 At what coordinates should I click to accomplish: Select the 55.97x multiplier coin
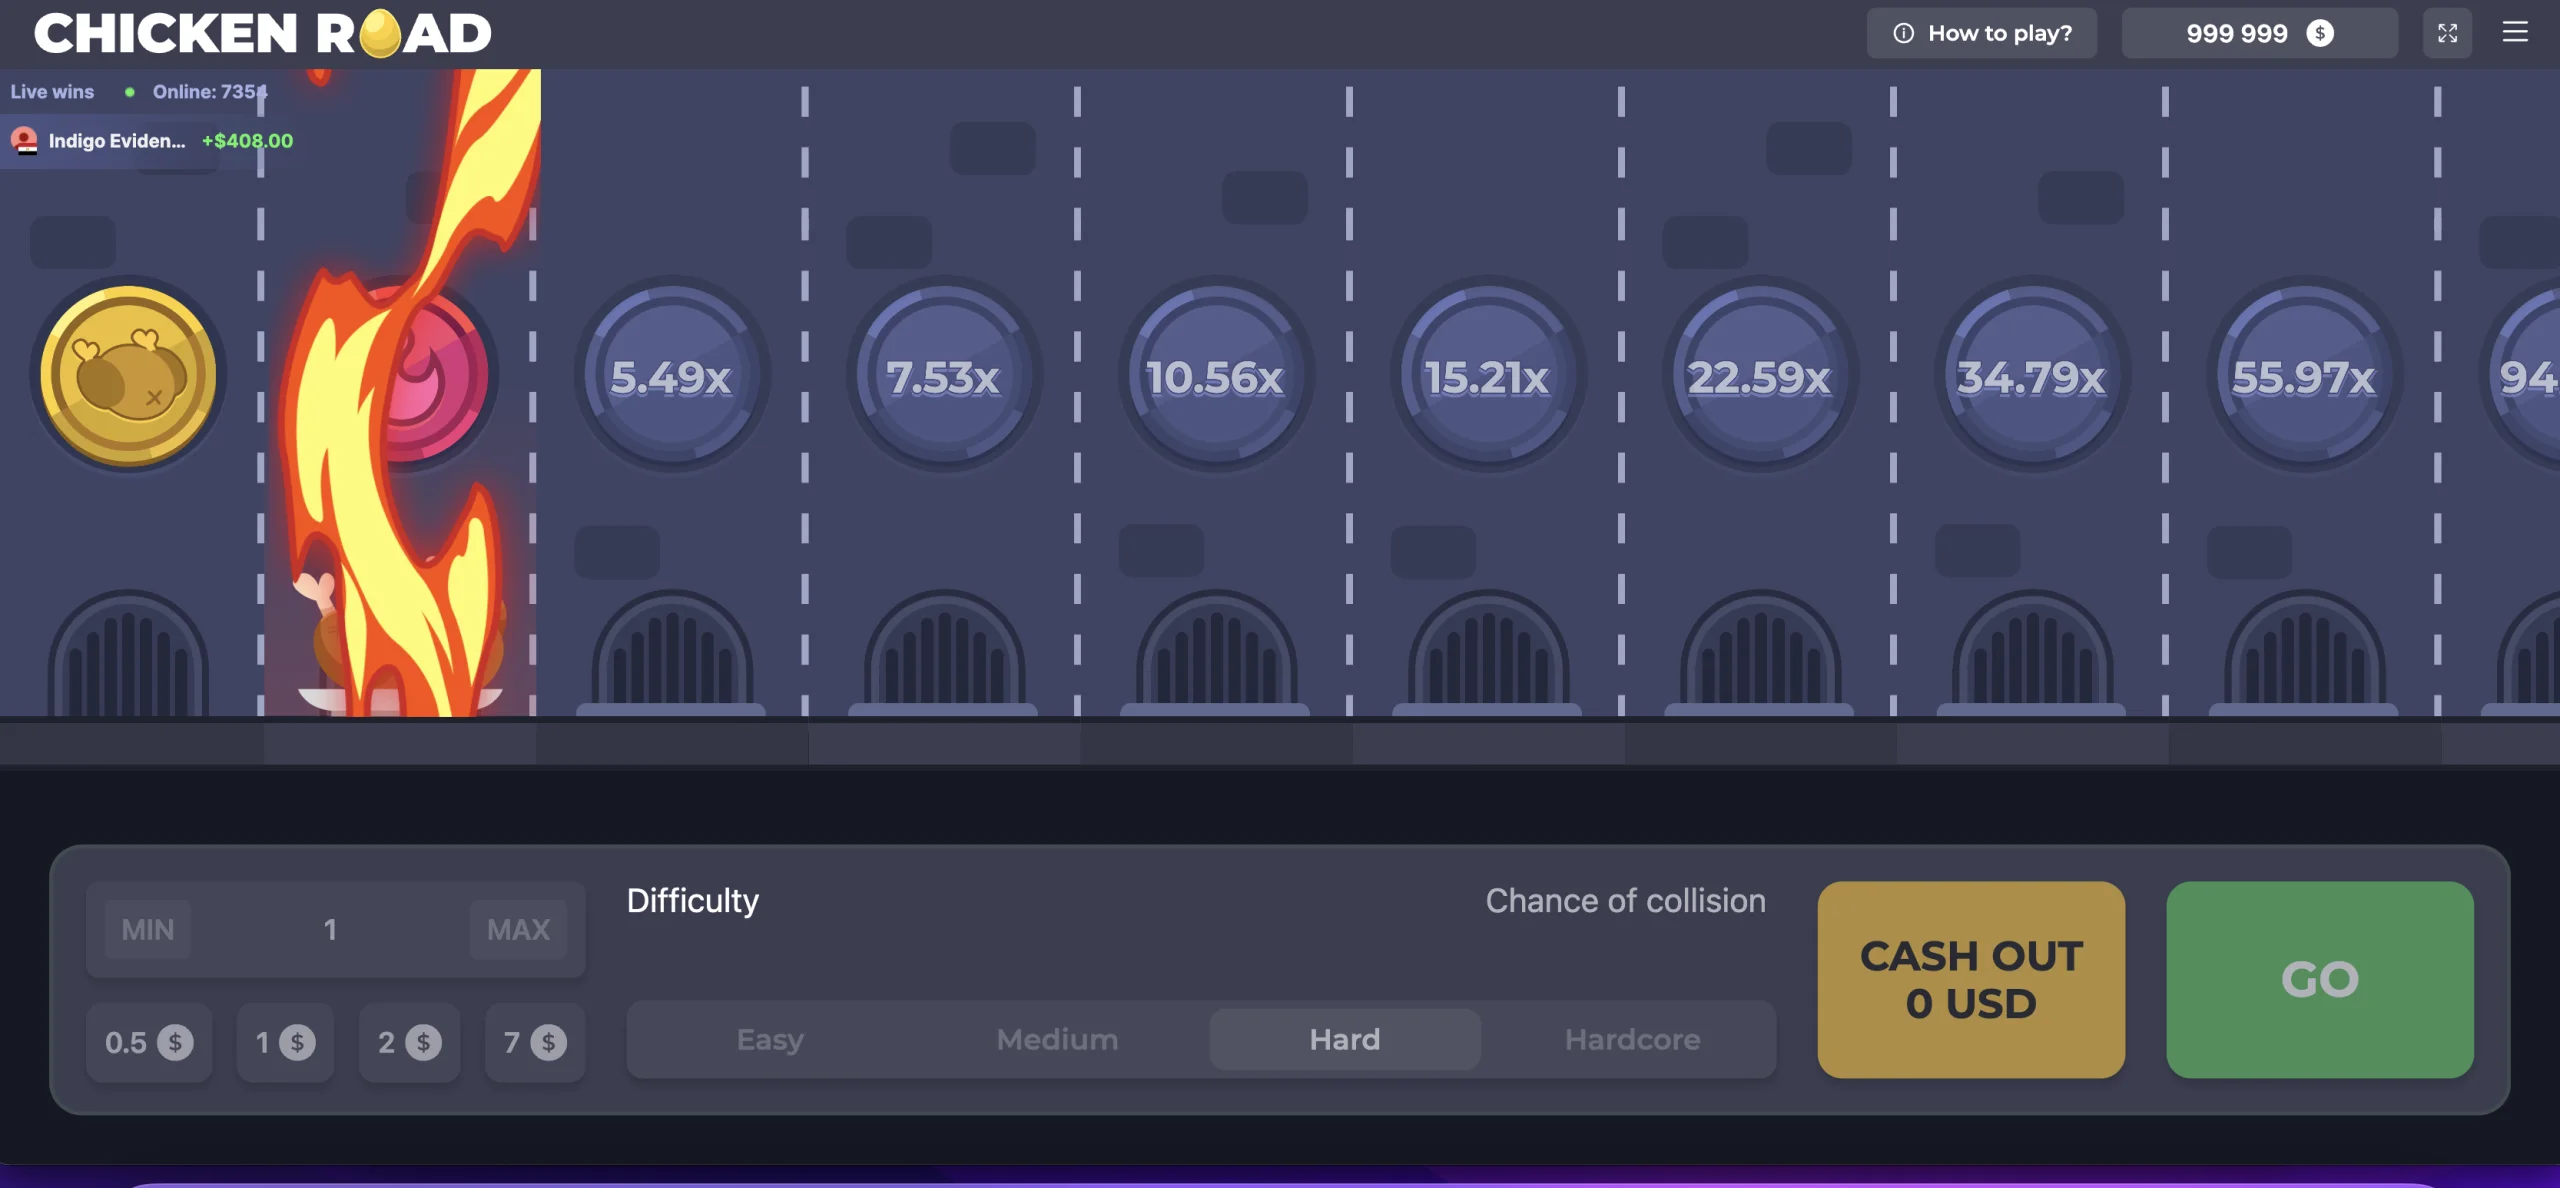(2303, 375)
